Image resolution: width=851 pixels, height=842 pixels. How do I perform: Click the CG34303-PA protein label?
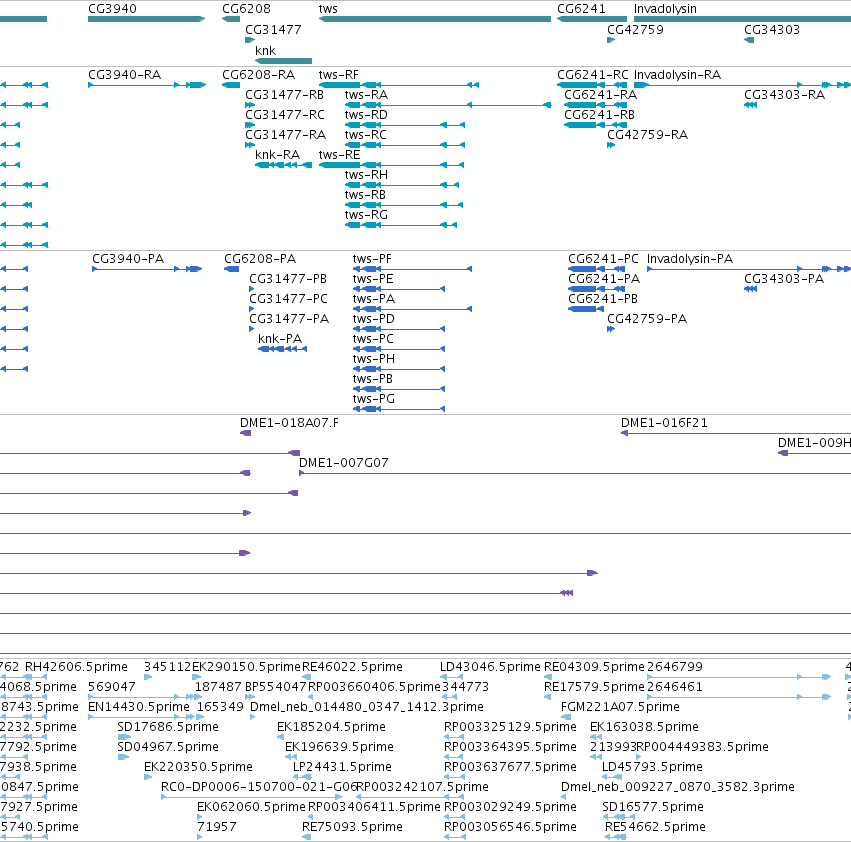pyautogui.click(x=784, y=278)
